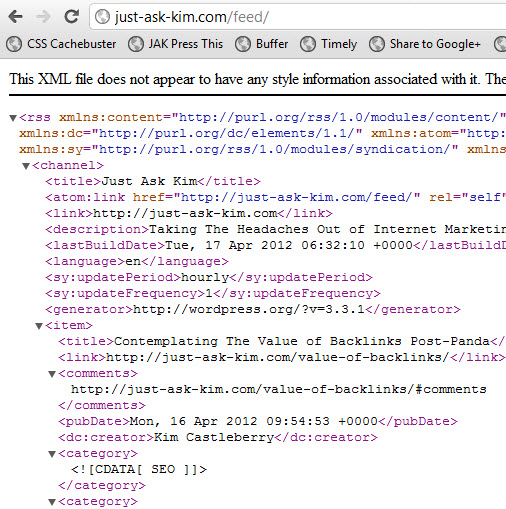Collapse the comments element triangle

52,374
